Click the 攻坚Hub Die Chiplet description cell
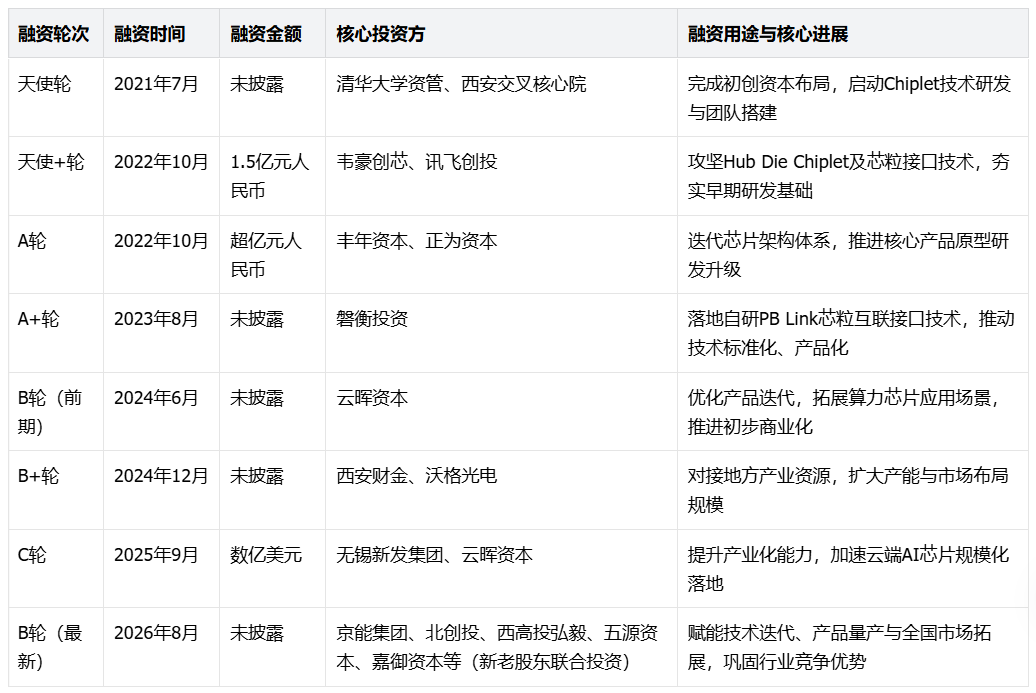1036x693 pixels. [x=852, y=176]
